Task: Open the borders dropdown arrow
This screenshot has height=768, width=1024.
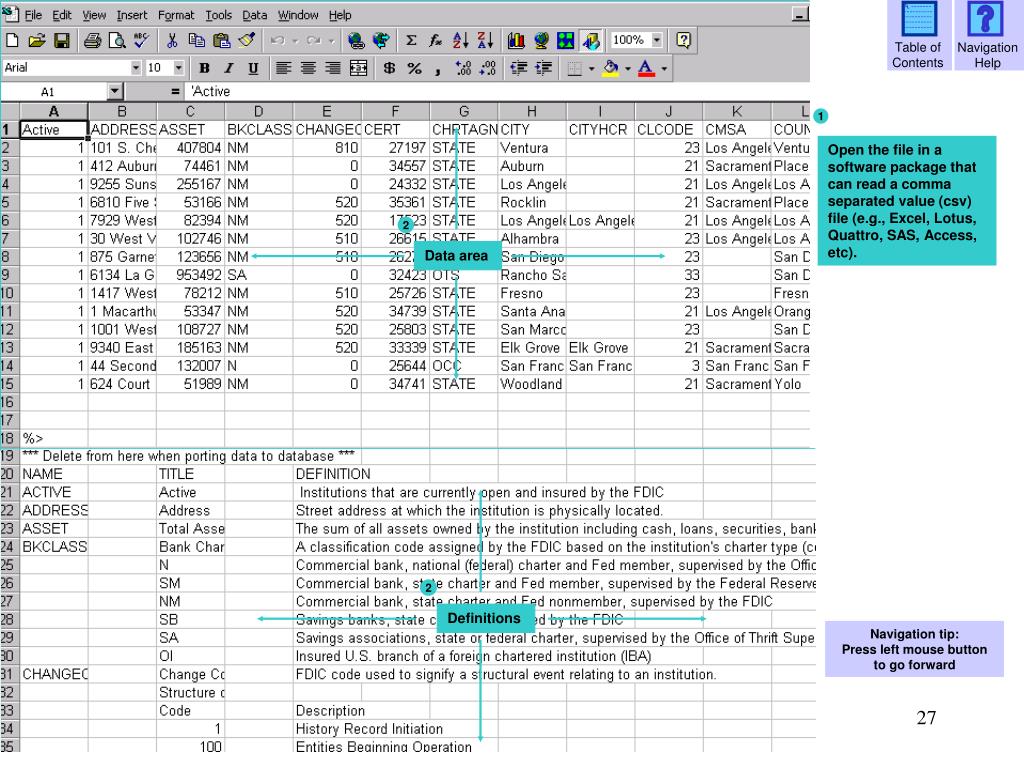Action: tap(592, 68)
